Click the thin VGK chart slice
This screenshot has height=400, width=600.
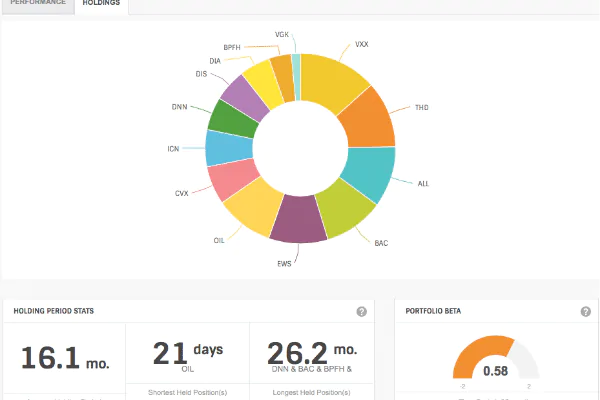pos(297,77)
